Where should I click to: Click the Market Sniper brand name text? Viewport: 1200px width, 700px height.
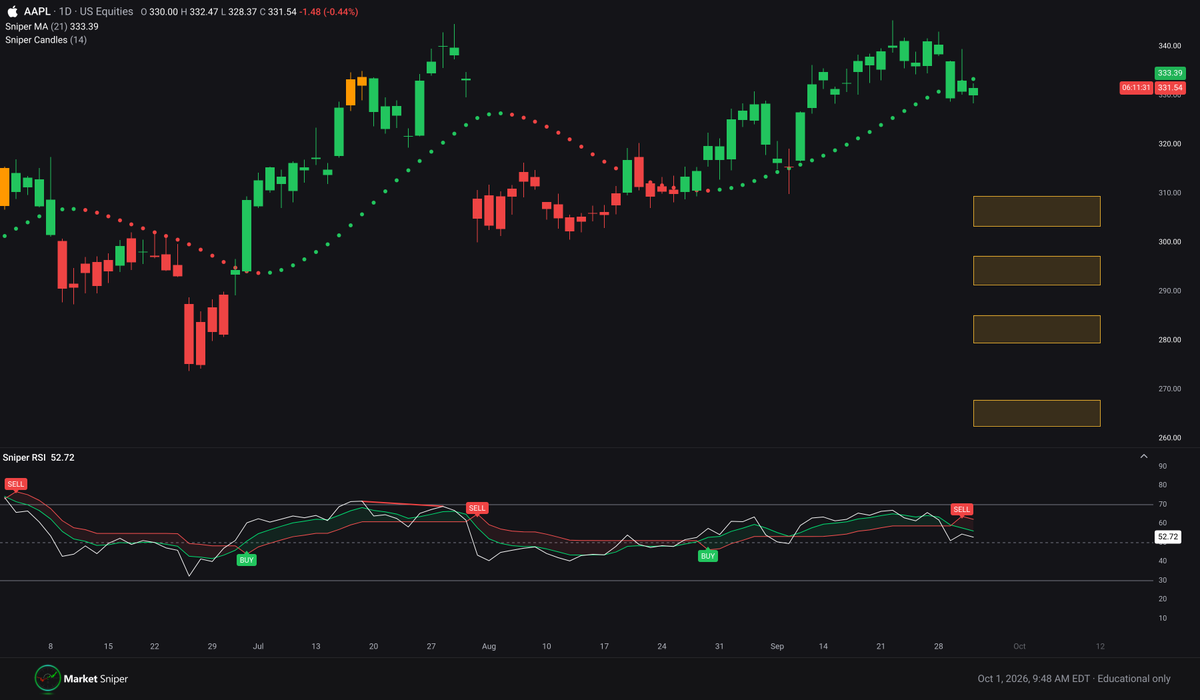pyautogui.click(x=98, y=679)
